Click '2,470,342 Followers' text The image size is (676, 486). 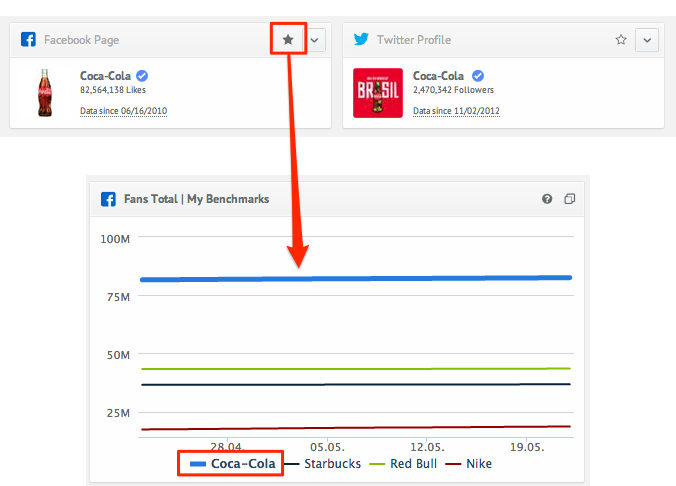click(x=454, y=90)
